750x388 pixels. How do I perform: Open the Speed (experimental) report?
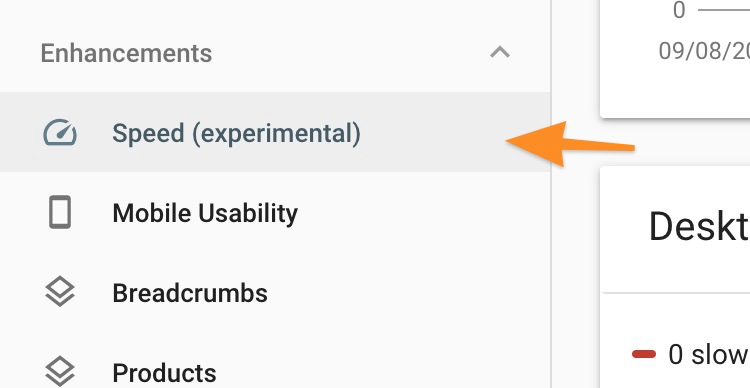coord(236,133)
